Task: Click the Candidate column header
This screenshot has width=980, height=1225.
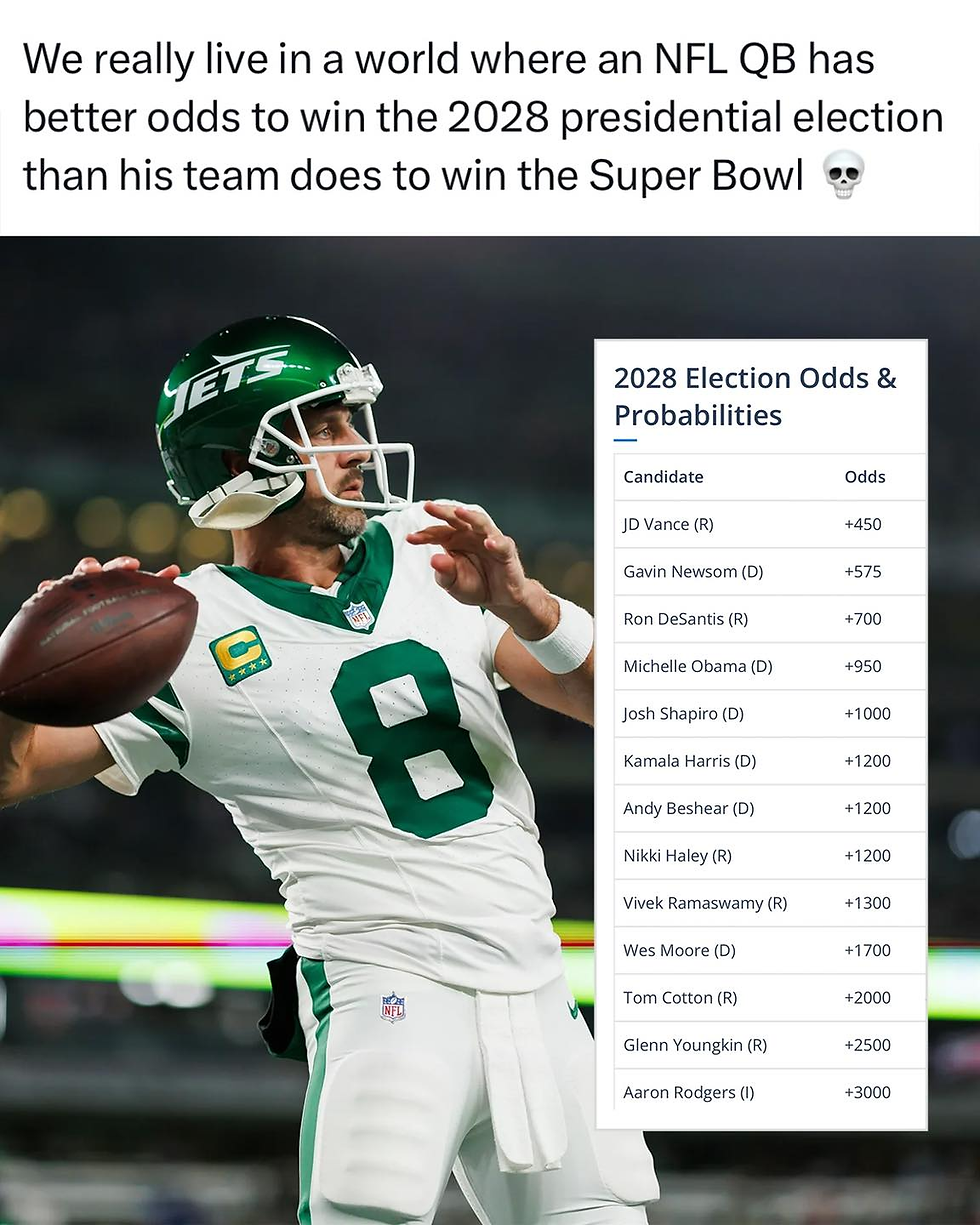Action: point(663,477)
